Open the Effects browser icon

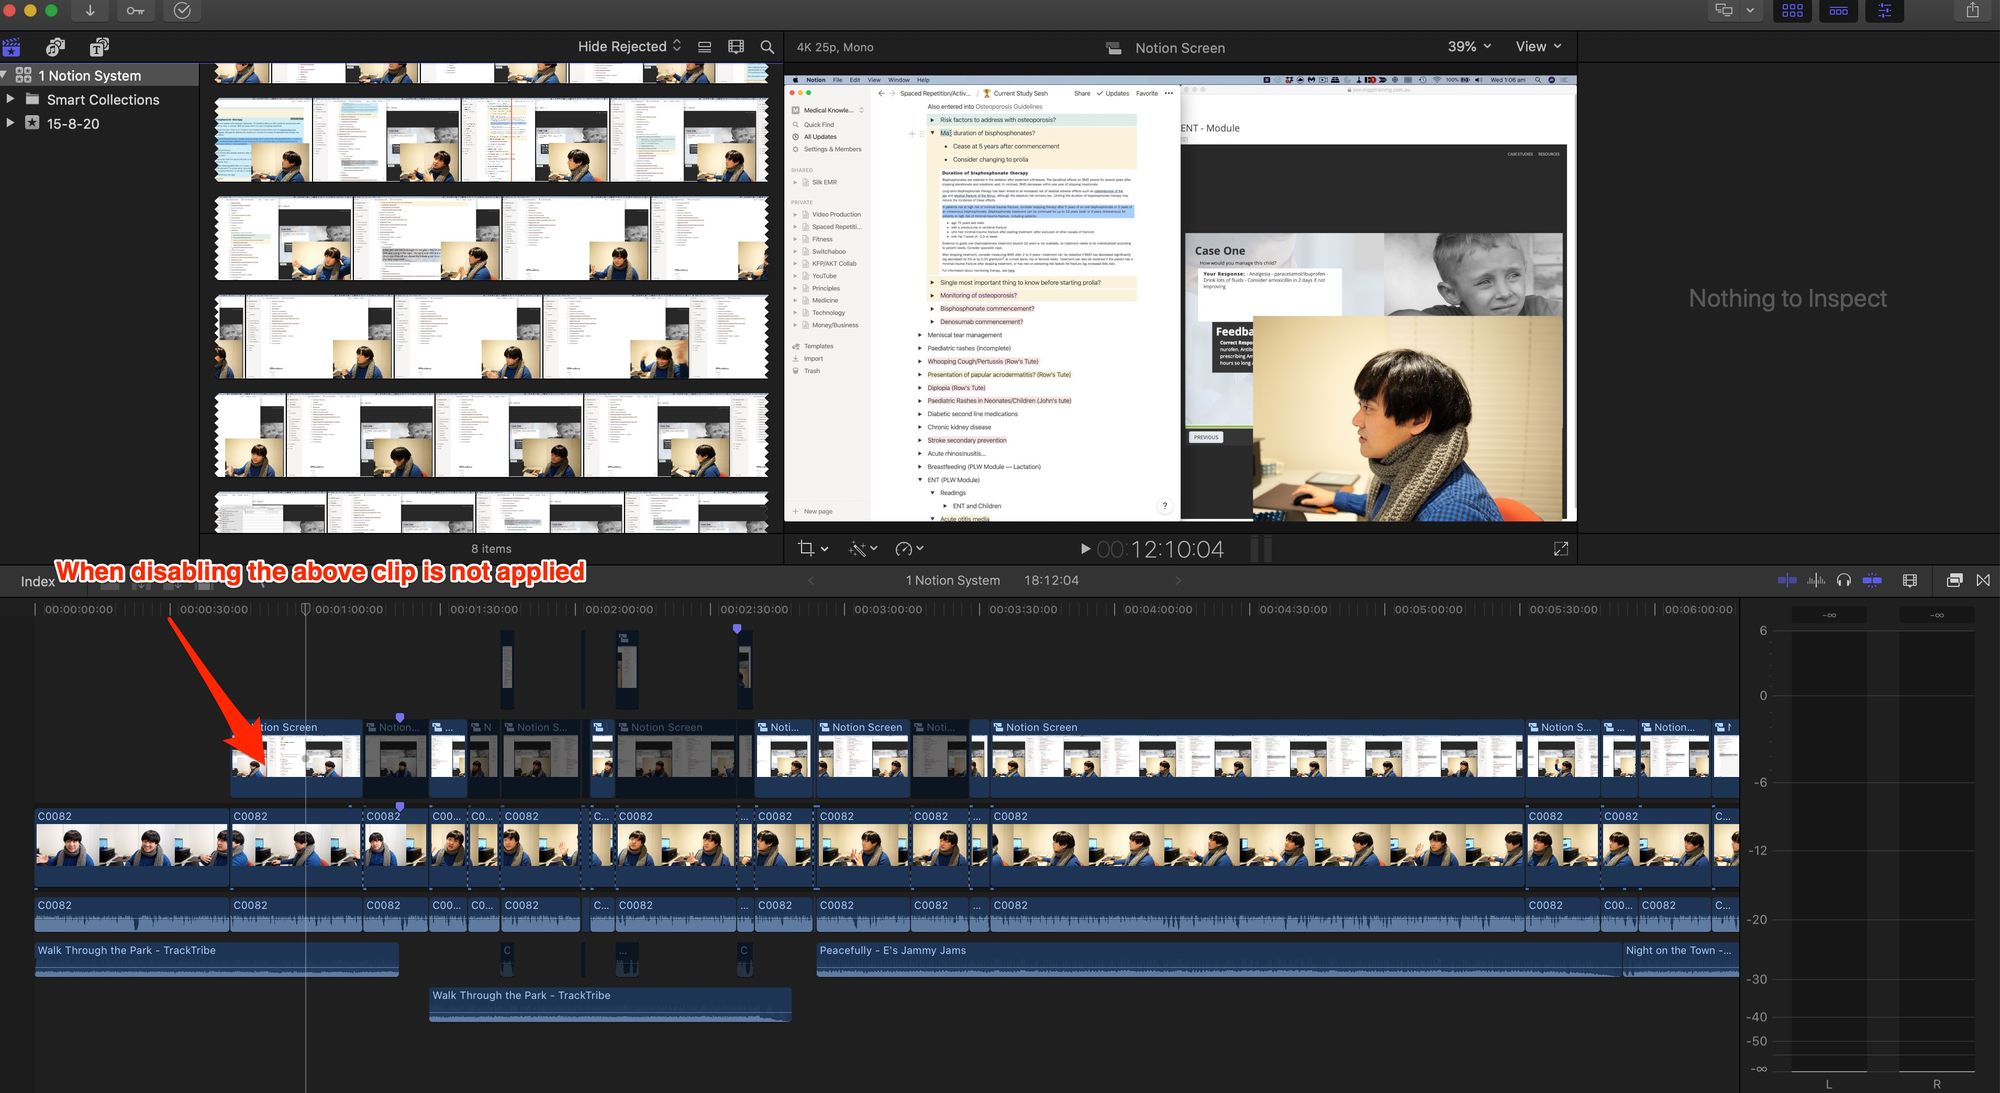[x=1954, y=580]
